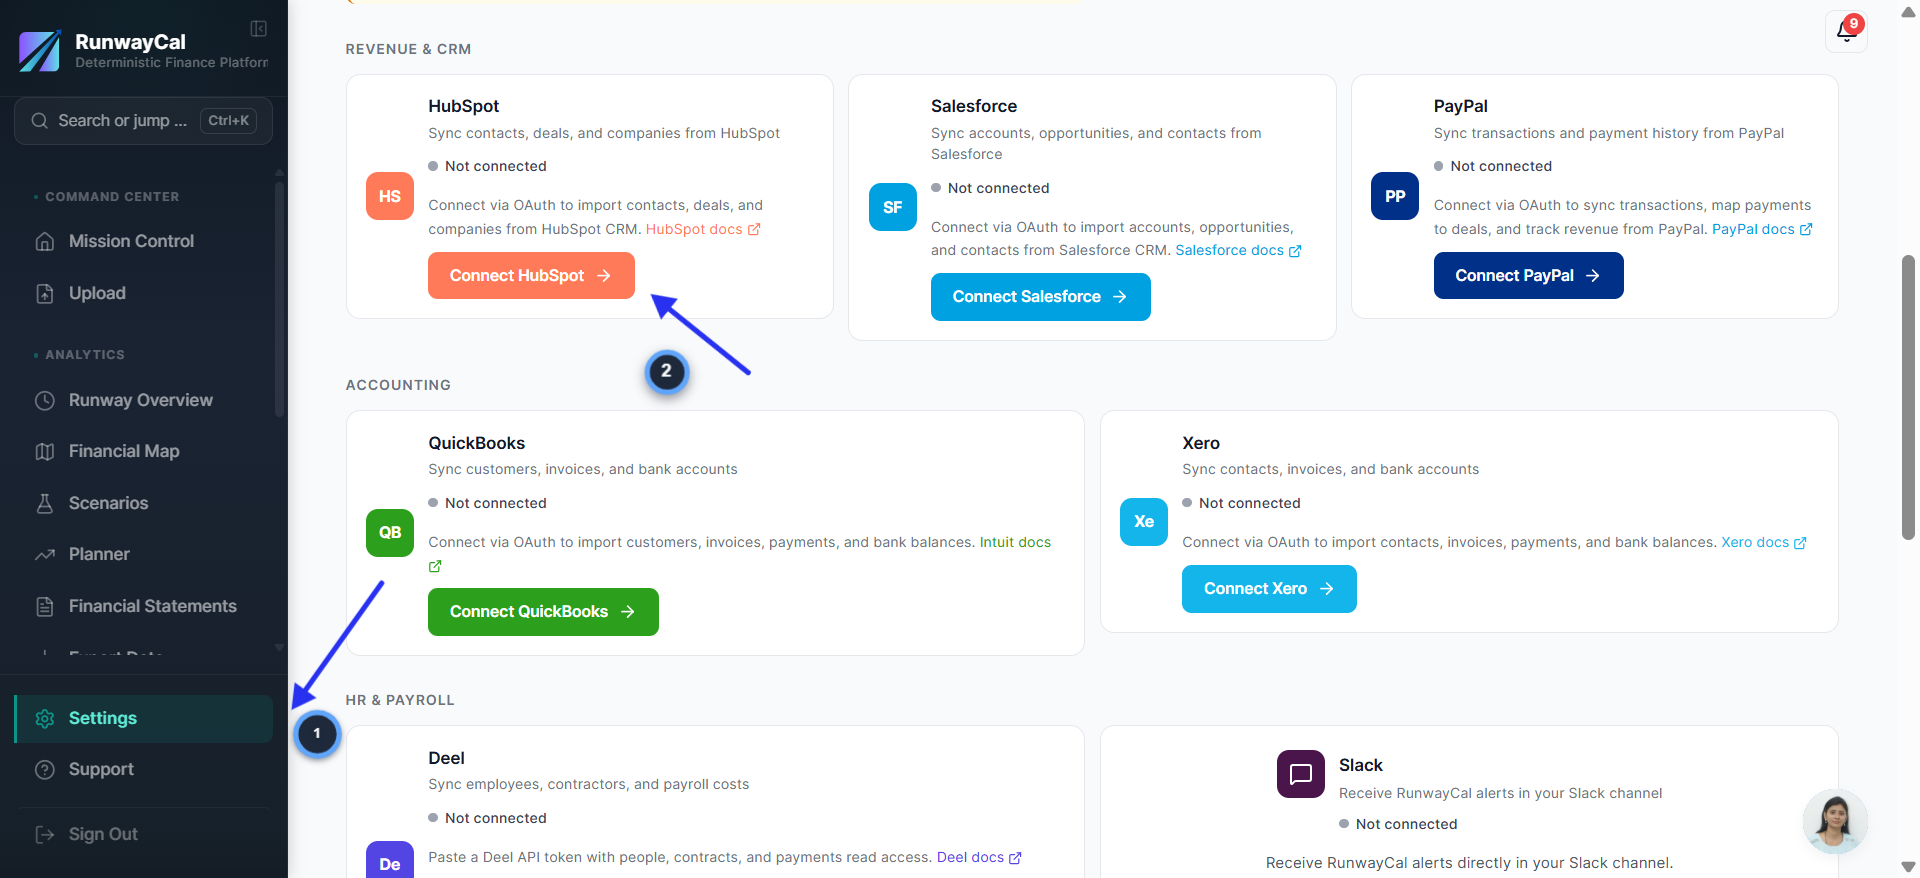Click Connect Salesforce button
Screen dimensions: 1920x878
point(1040,297)
